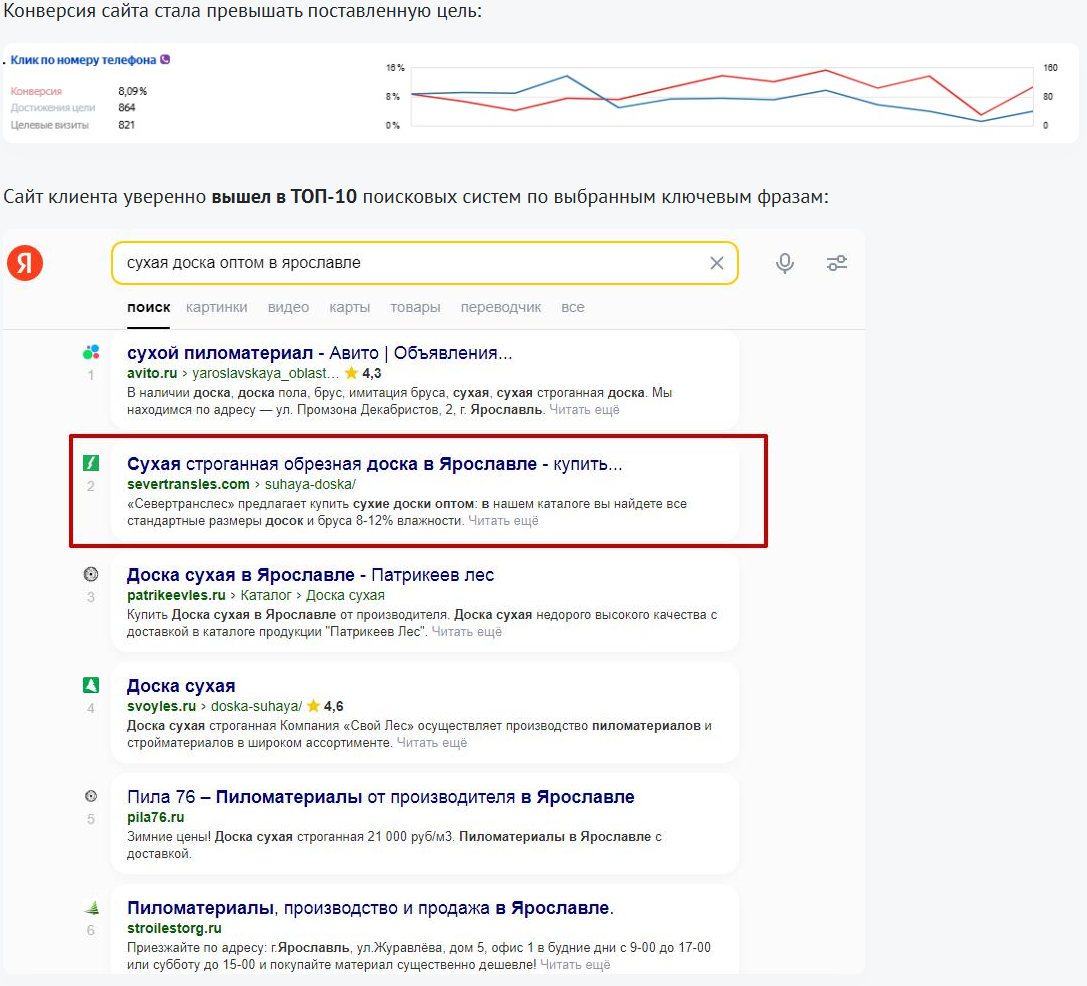Open pila76.ru domain link

point(155,817)
